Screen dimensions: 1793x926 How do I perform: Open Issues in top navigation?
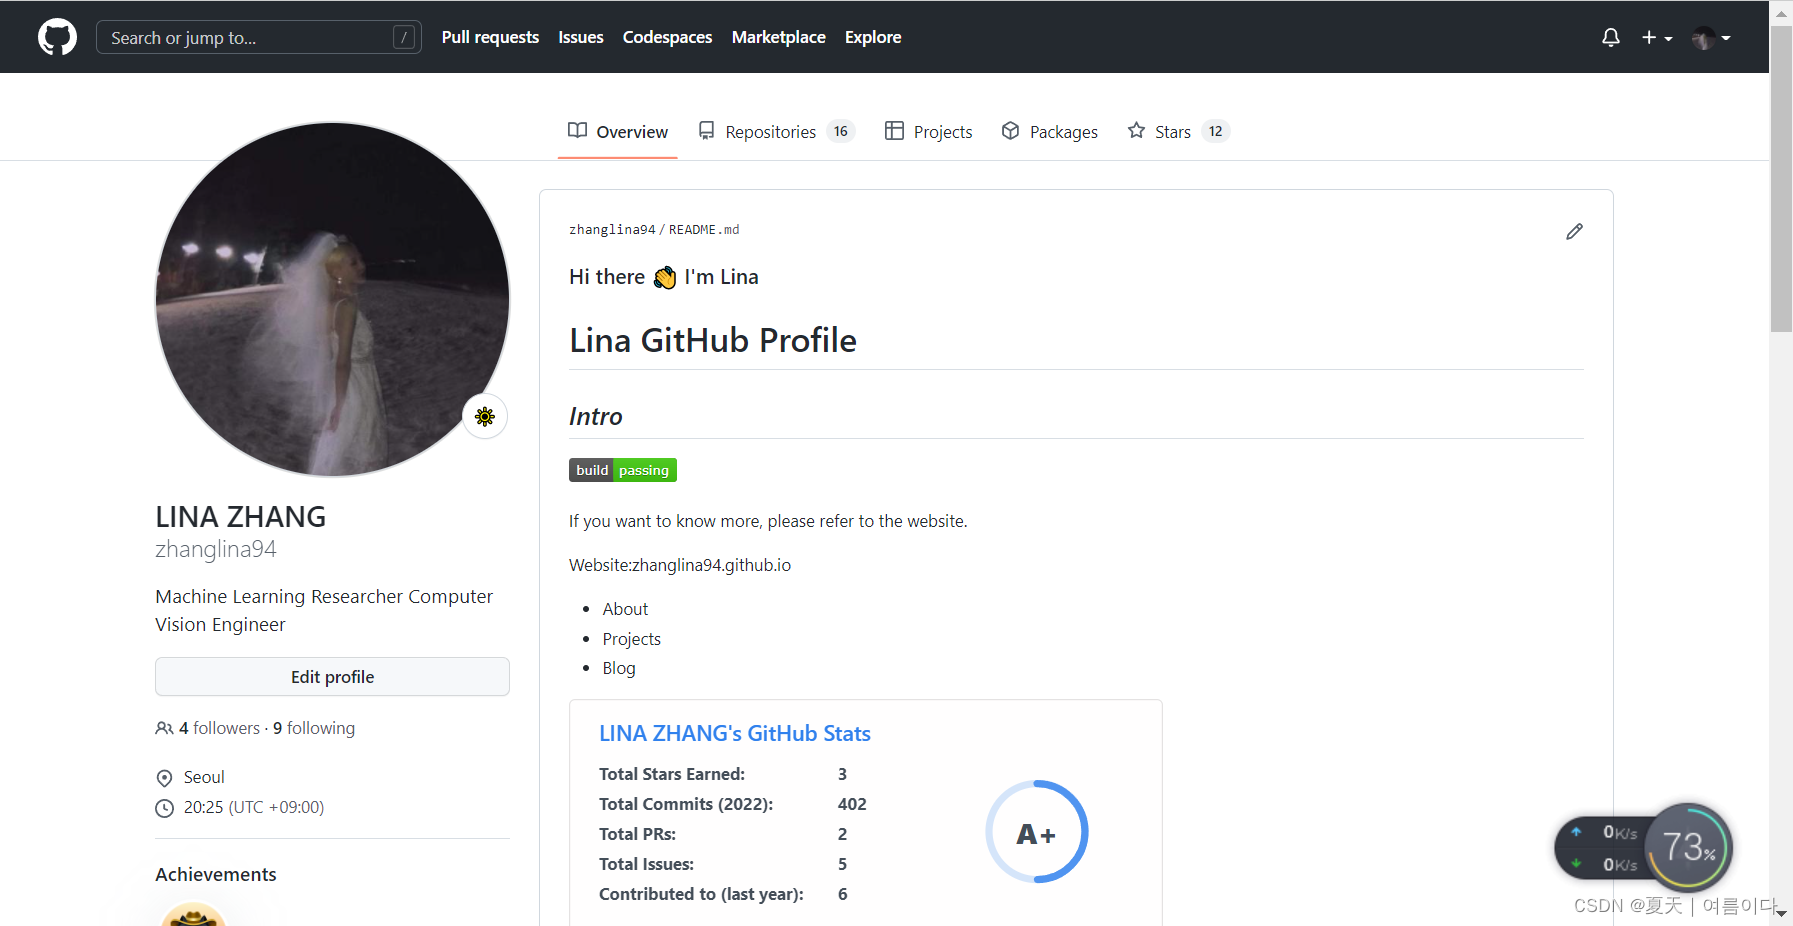[581, 37]
